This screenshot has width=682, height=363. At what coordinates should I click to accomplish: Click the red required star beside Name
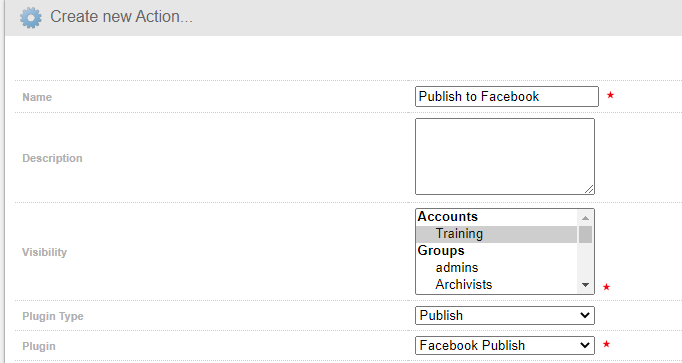pos(610,95)
